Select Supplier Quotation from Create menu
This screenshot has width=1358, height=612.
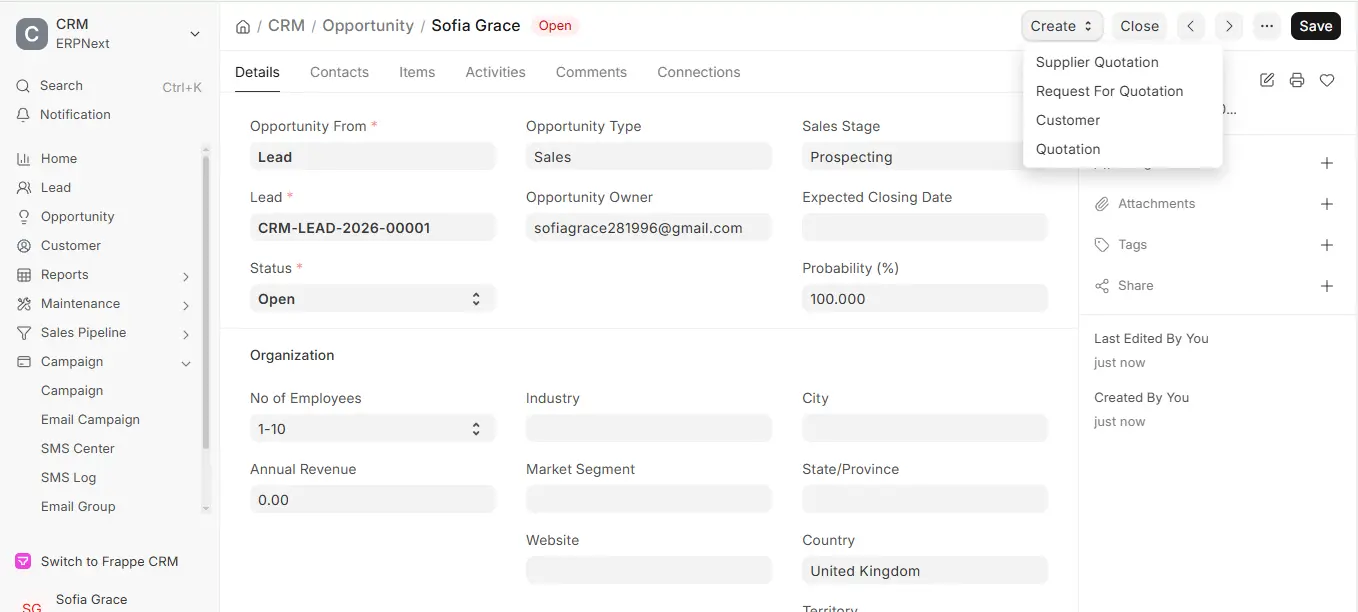tap(1097, 62)
